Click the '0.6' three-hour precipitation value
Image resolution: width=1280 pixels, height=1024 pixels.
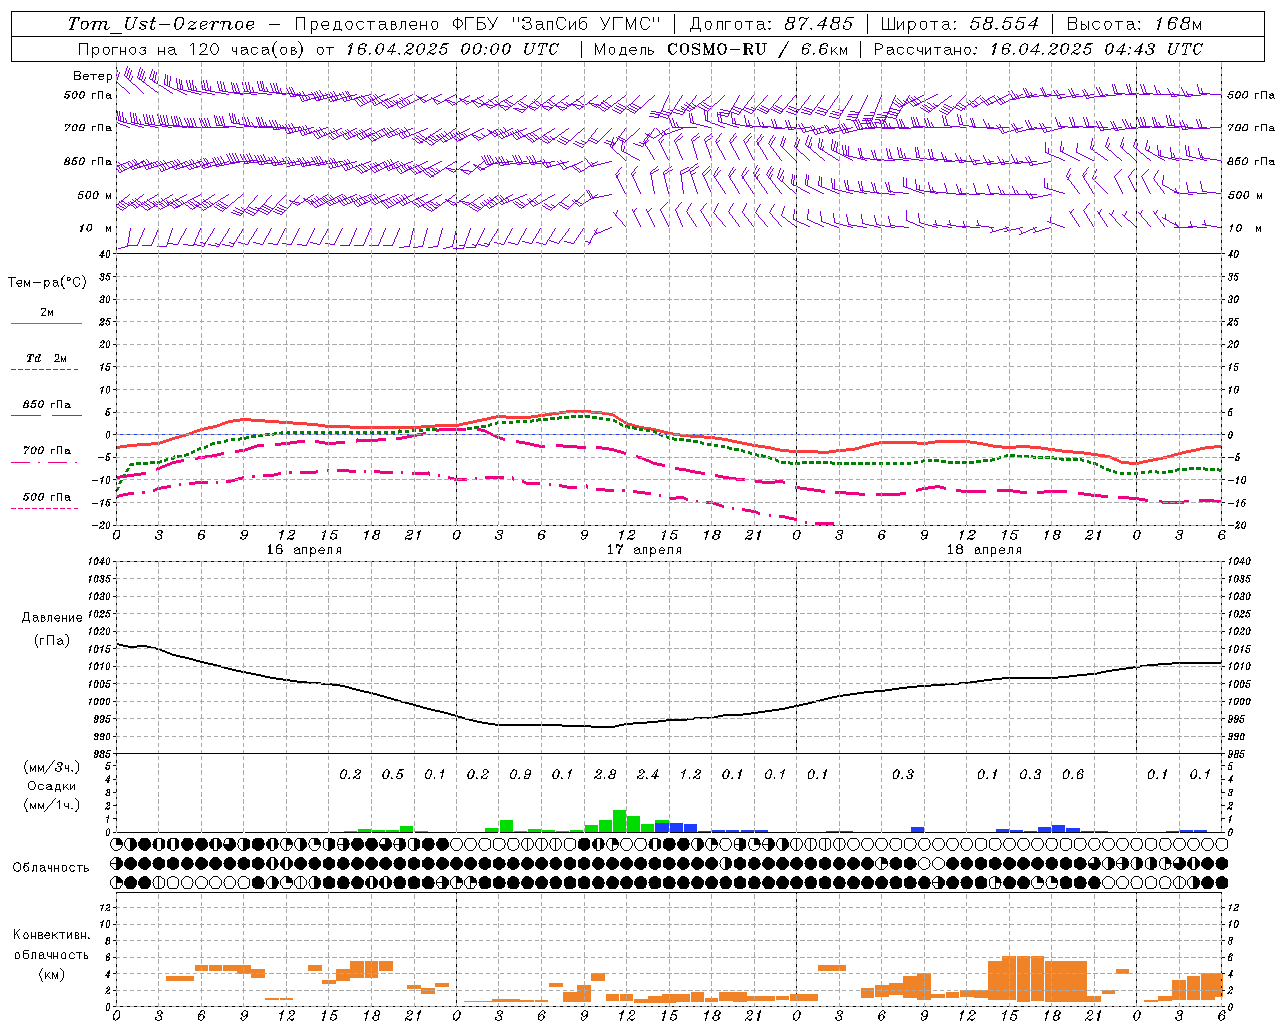point(1073,774)
